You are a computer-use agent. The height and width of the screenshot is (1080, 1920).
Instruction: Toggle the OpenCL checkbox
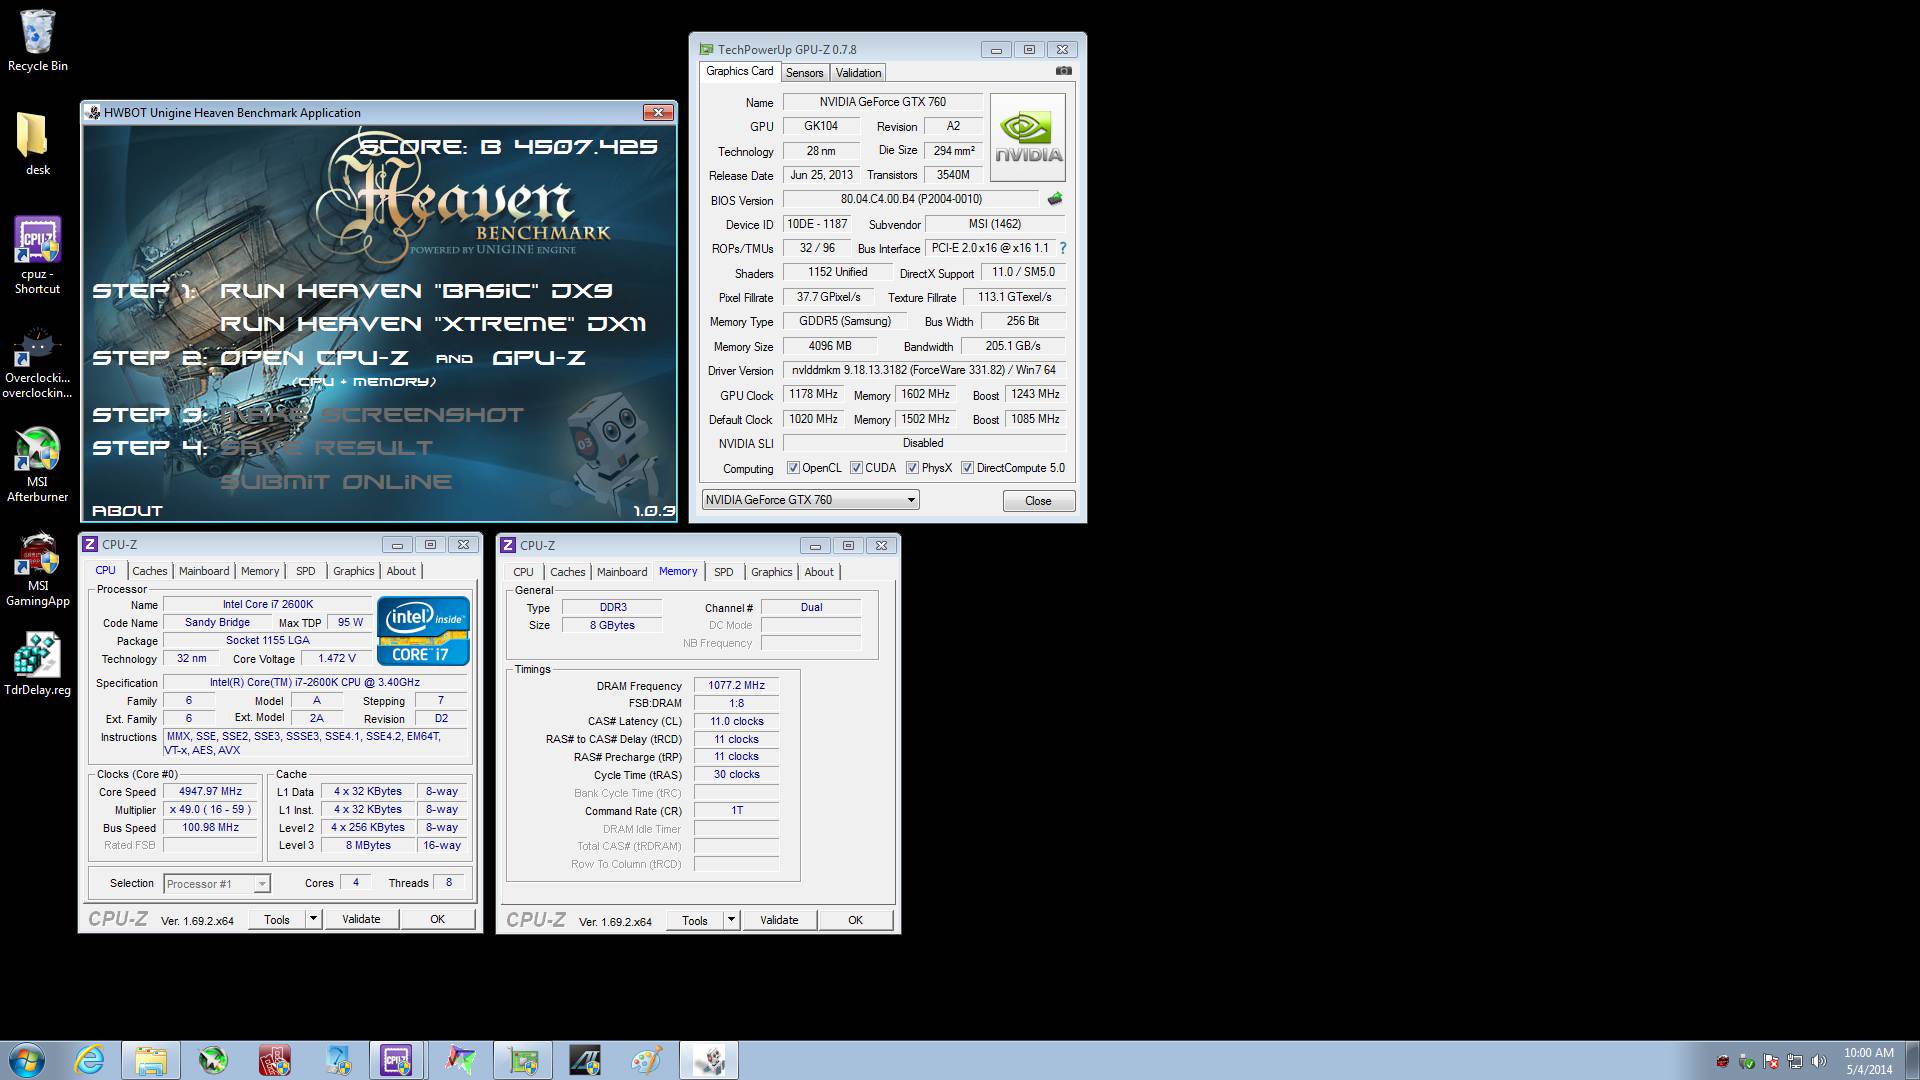(793, 468)
